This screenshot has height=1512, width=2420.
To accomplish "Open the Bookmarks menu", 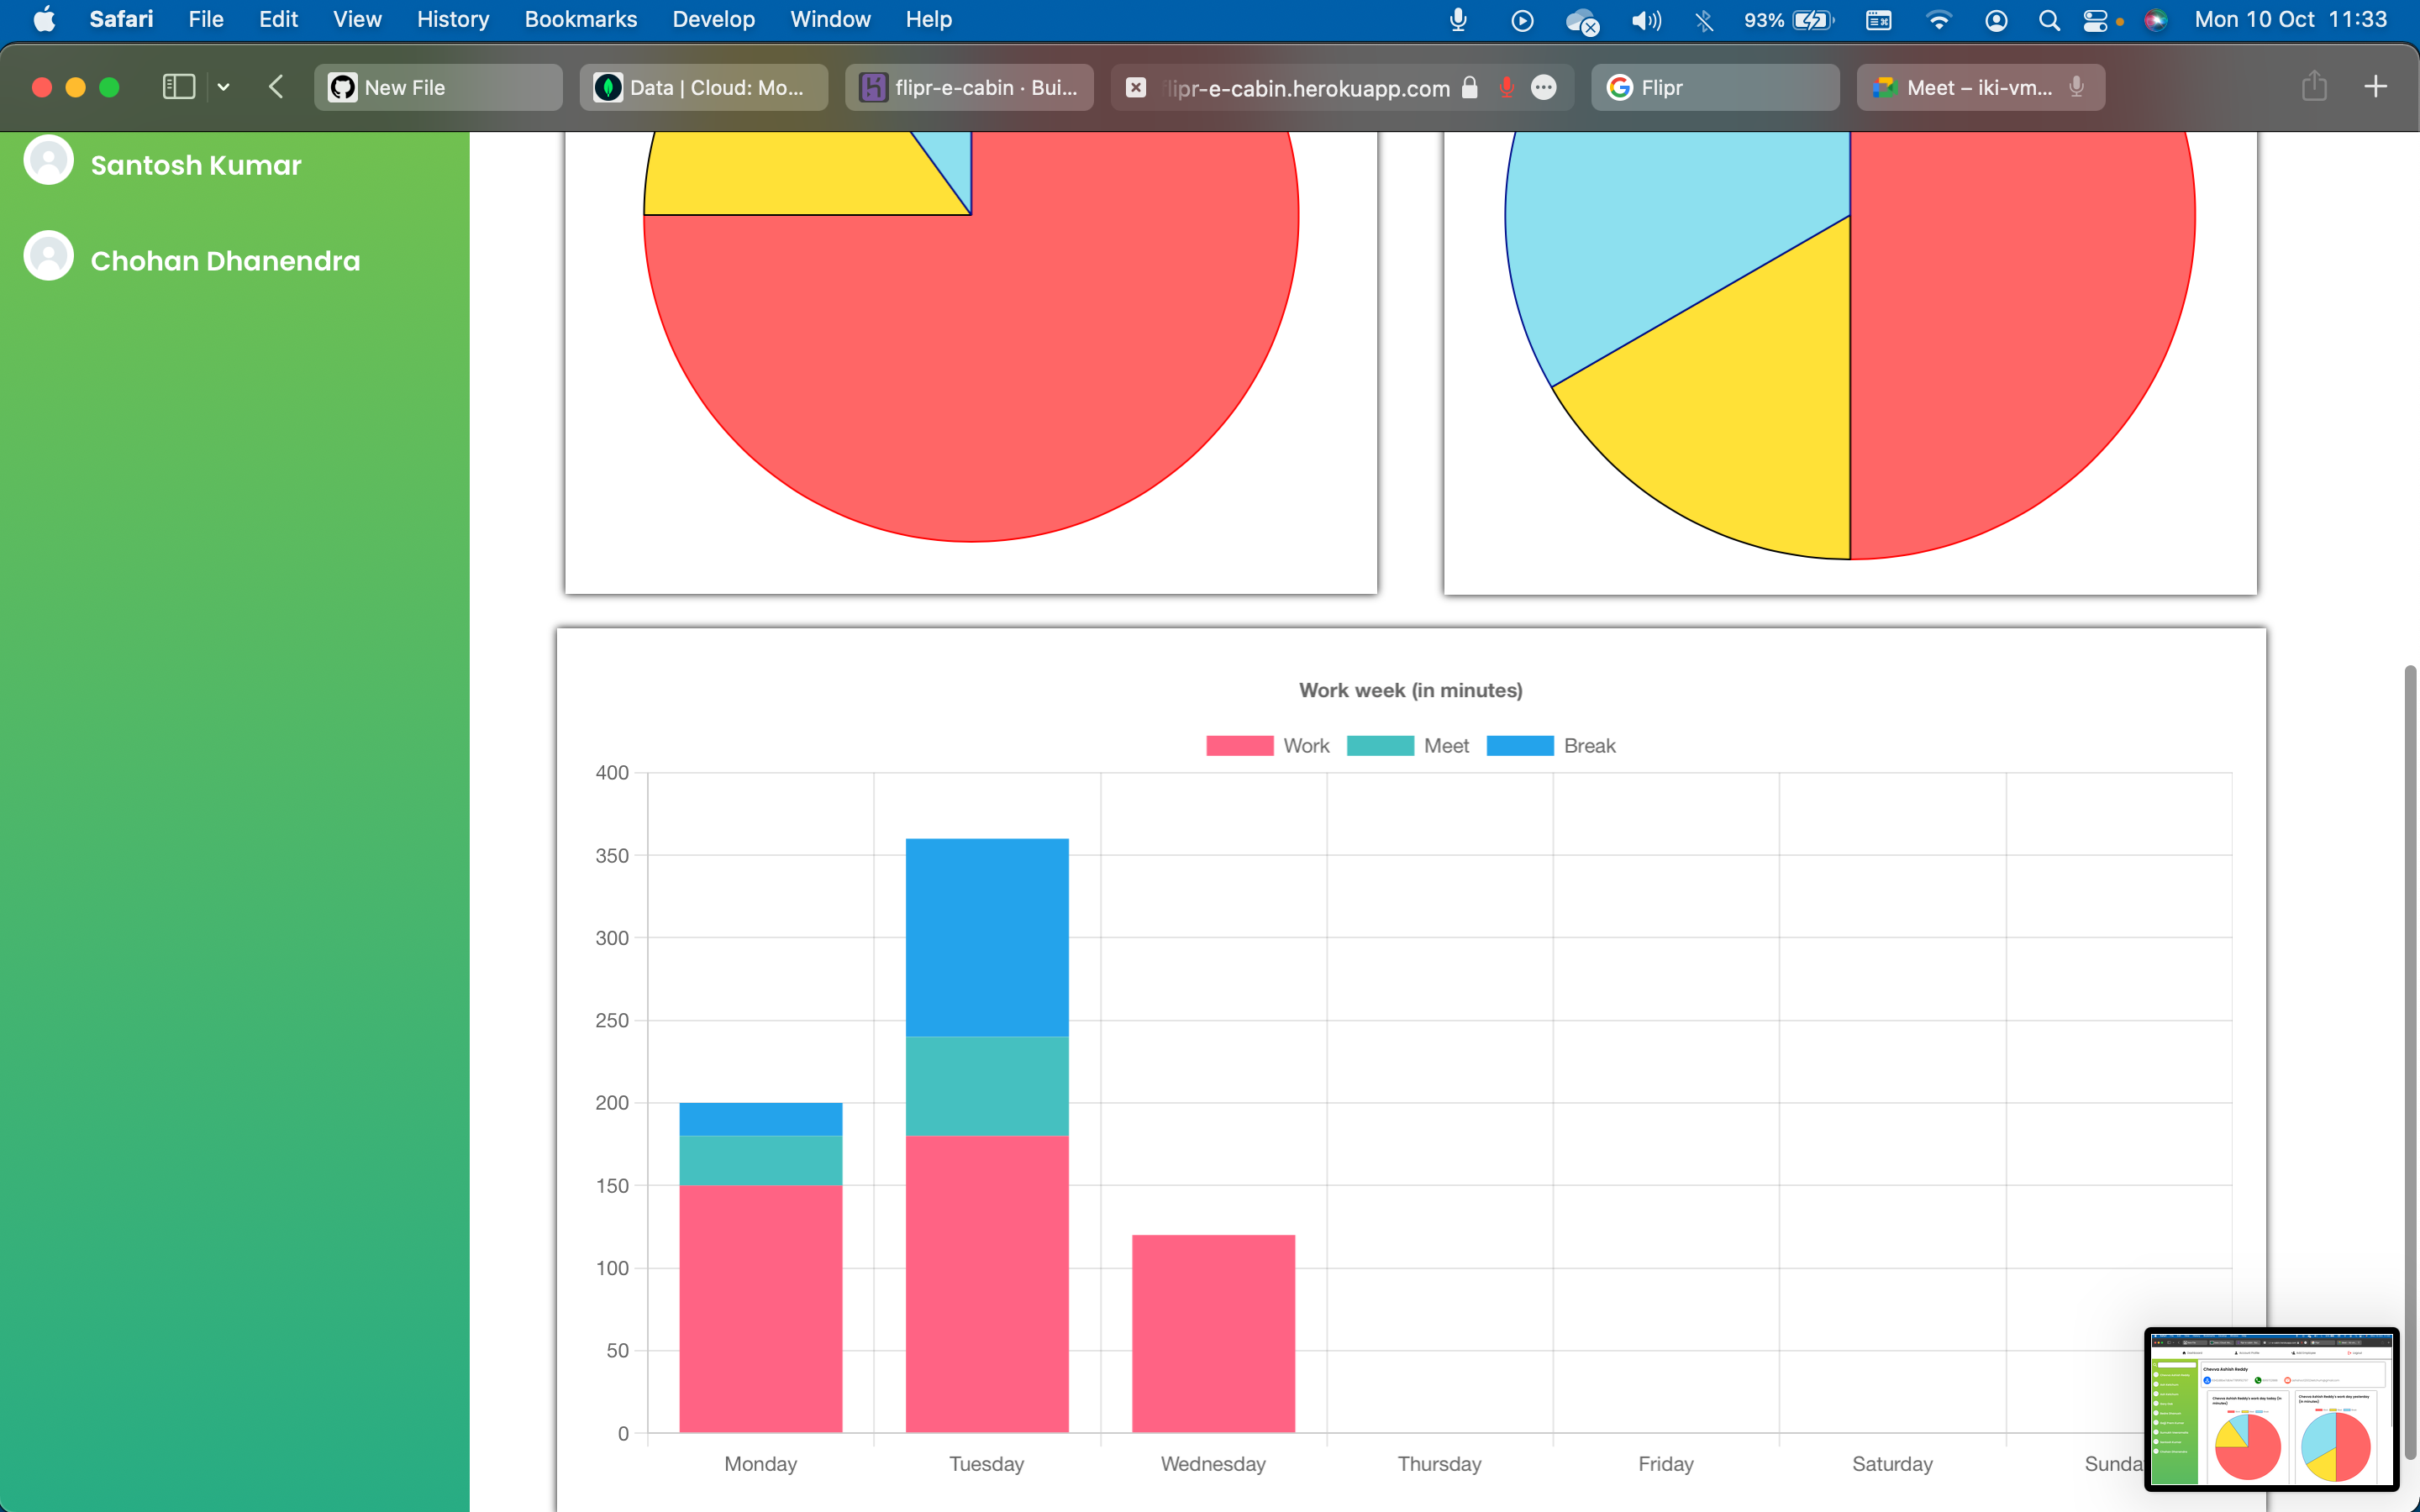I will [580, 19].
